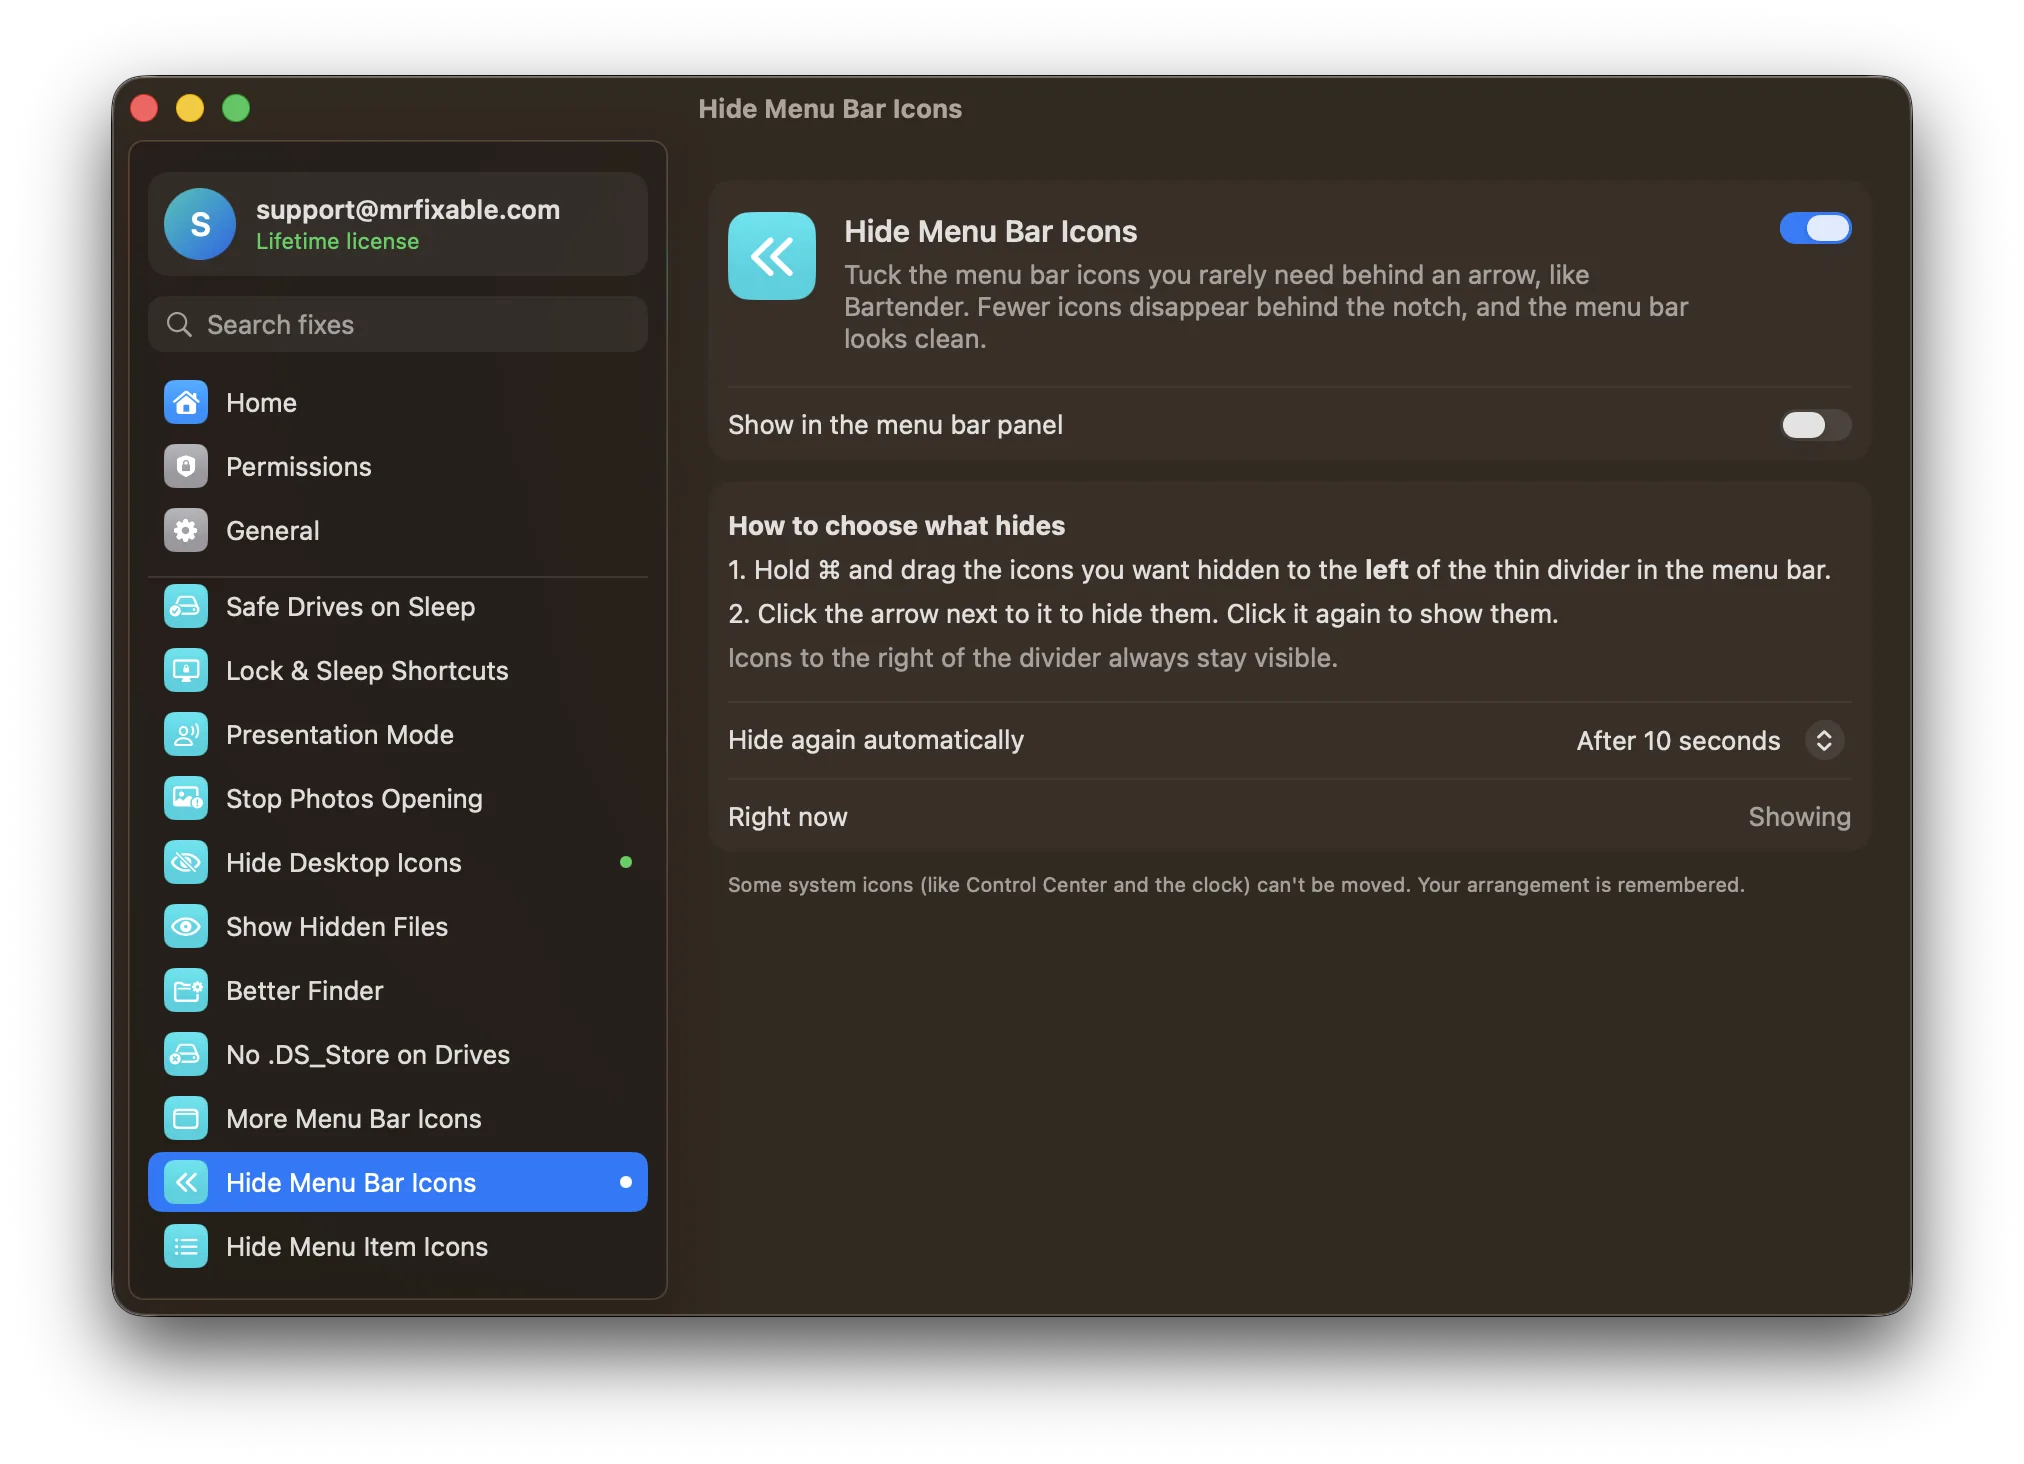
Task: Select Better Finder in the sidebar
Action: (x=398, y=990)
